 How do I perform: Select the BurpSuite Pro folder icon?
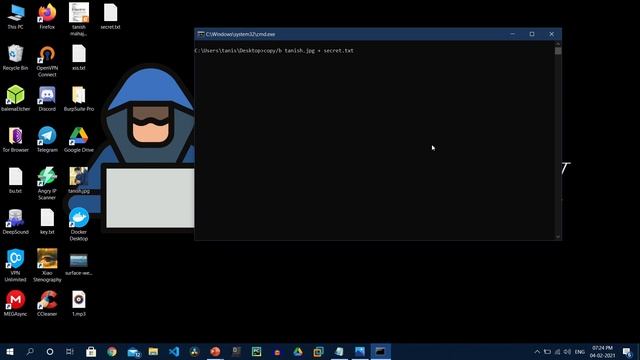click(79, 98)
